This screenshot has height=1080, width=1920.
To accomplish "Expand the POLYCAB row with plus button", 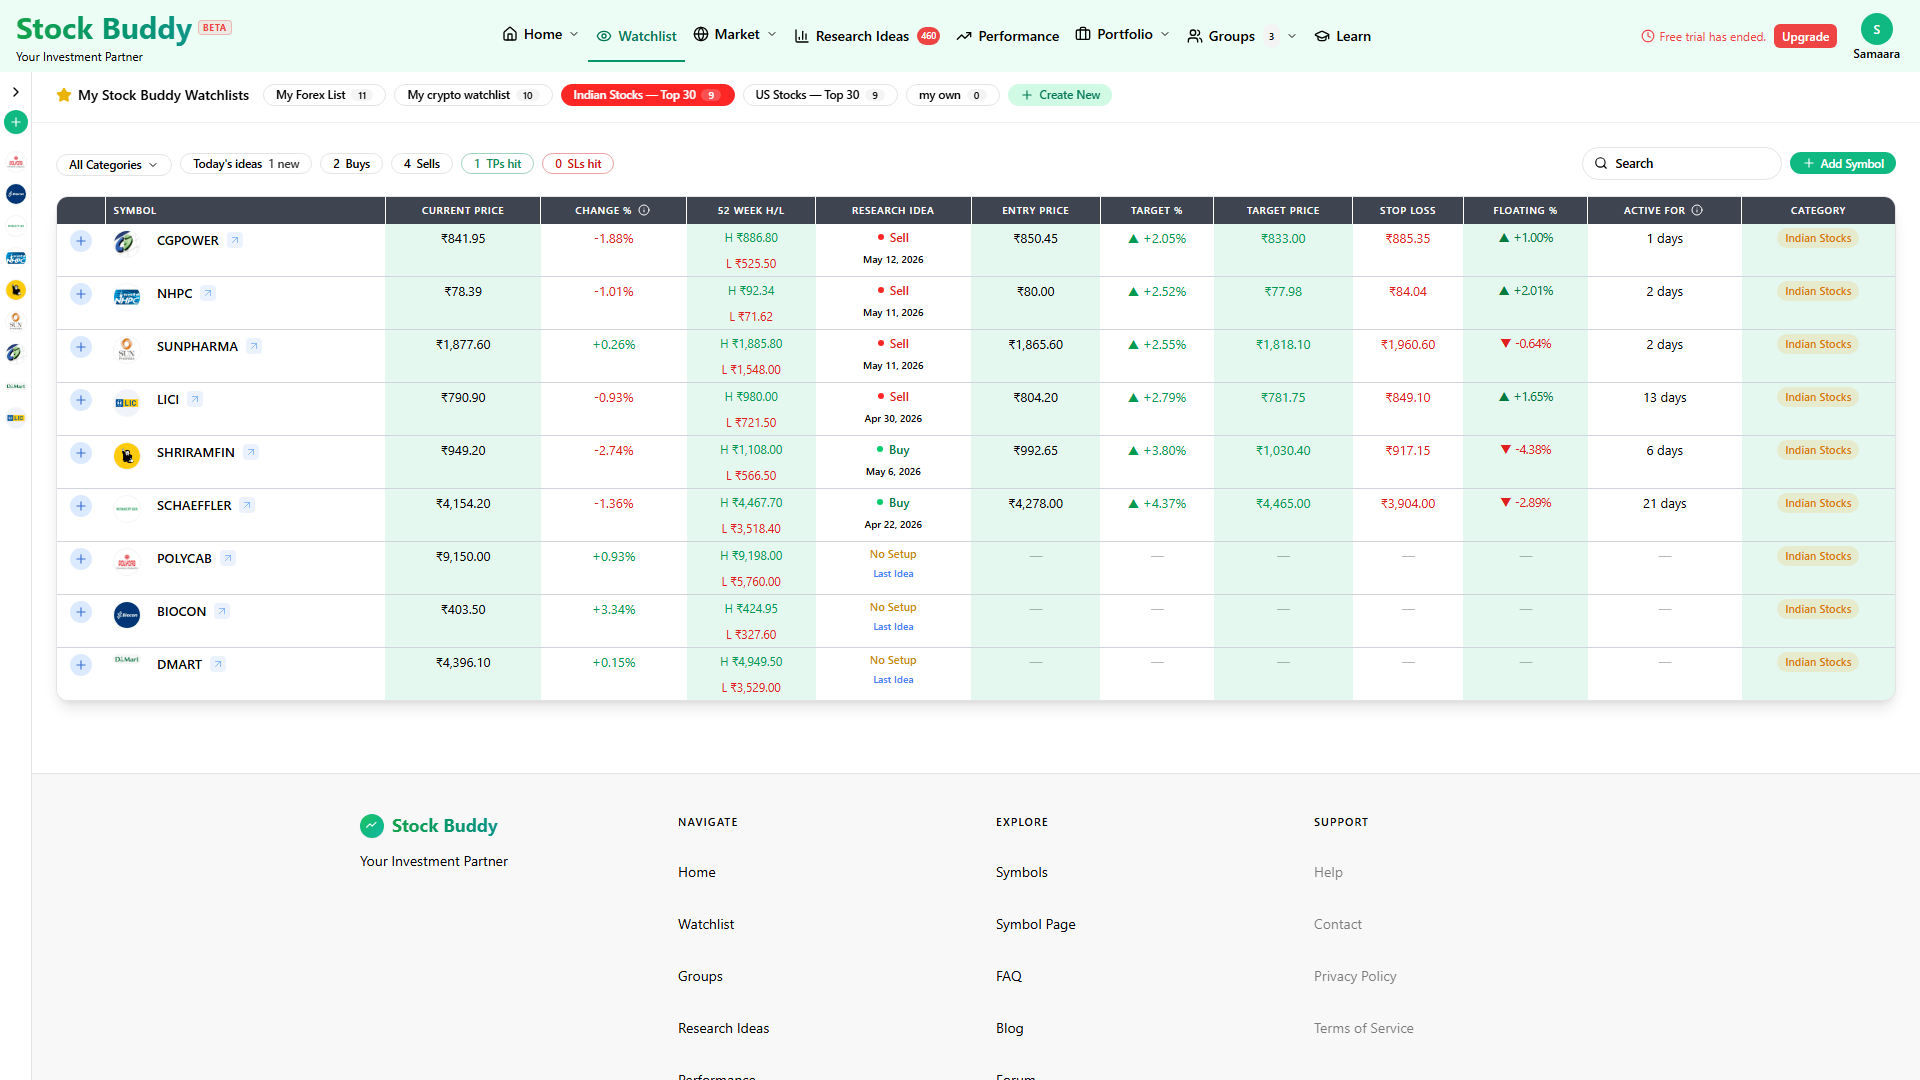I will pyautogui.click(x=81, y=559).
